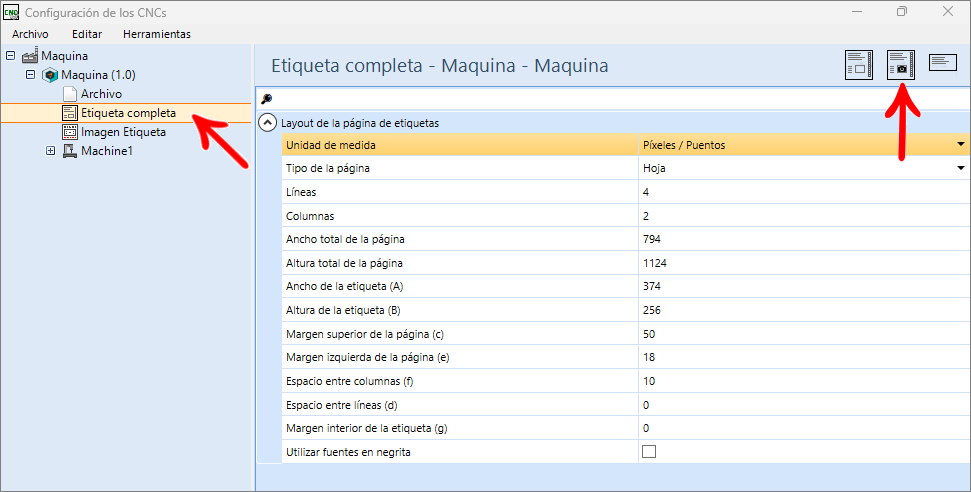The width and height of the screenshot is (971, 492).
Task: Click the Líneas value field
Action: coord(800,192)
